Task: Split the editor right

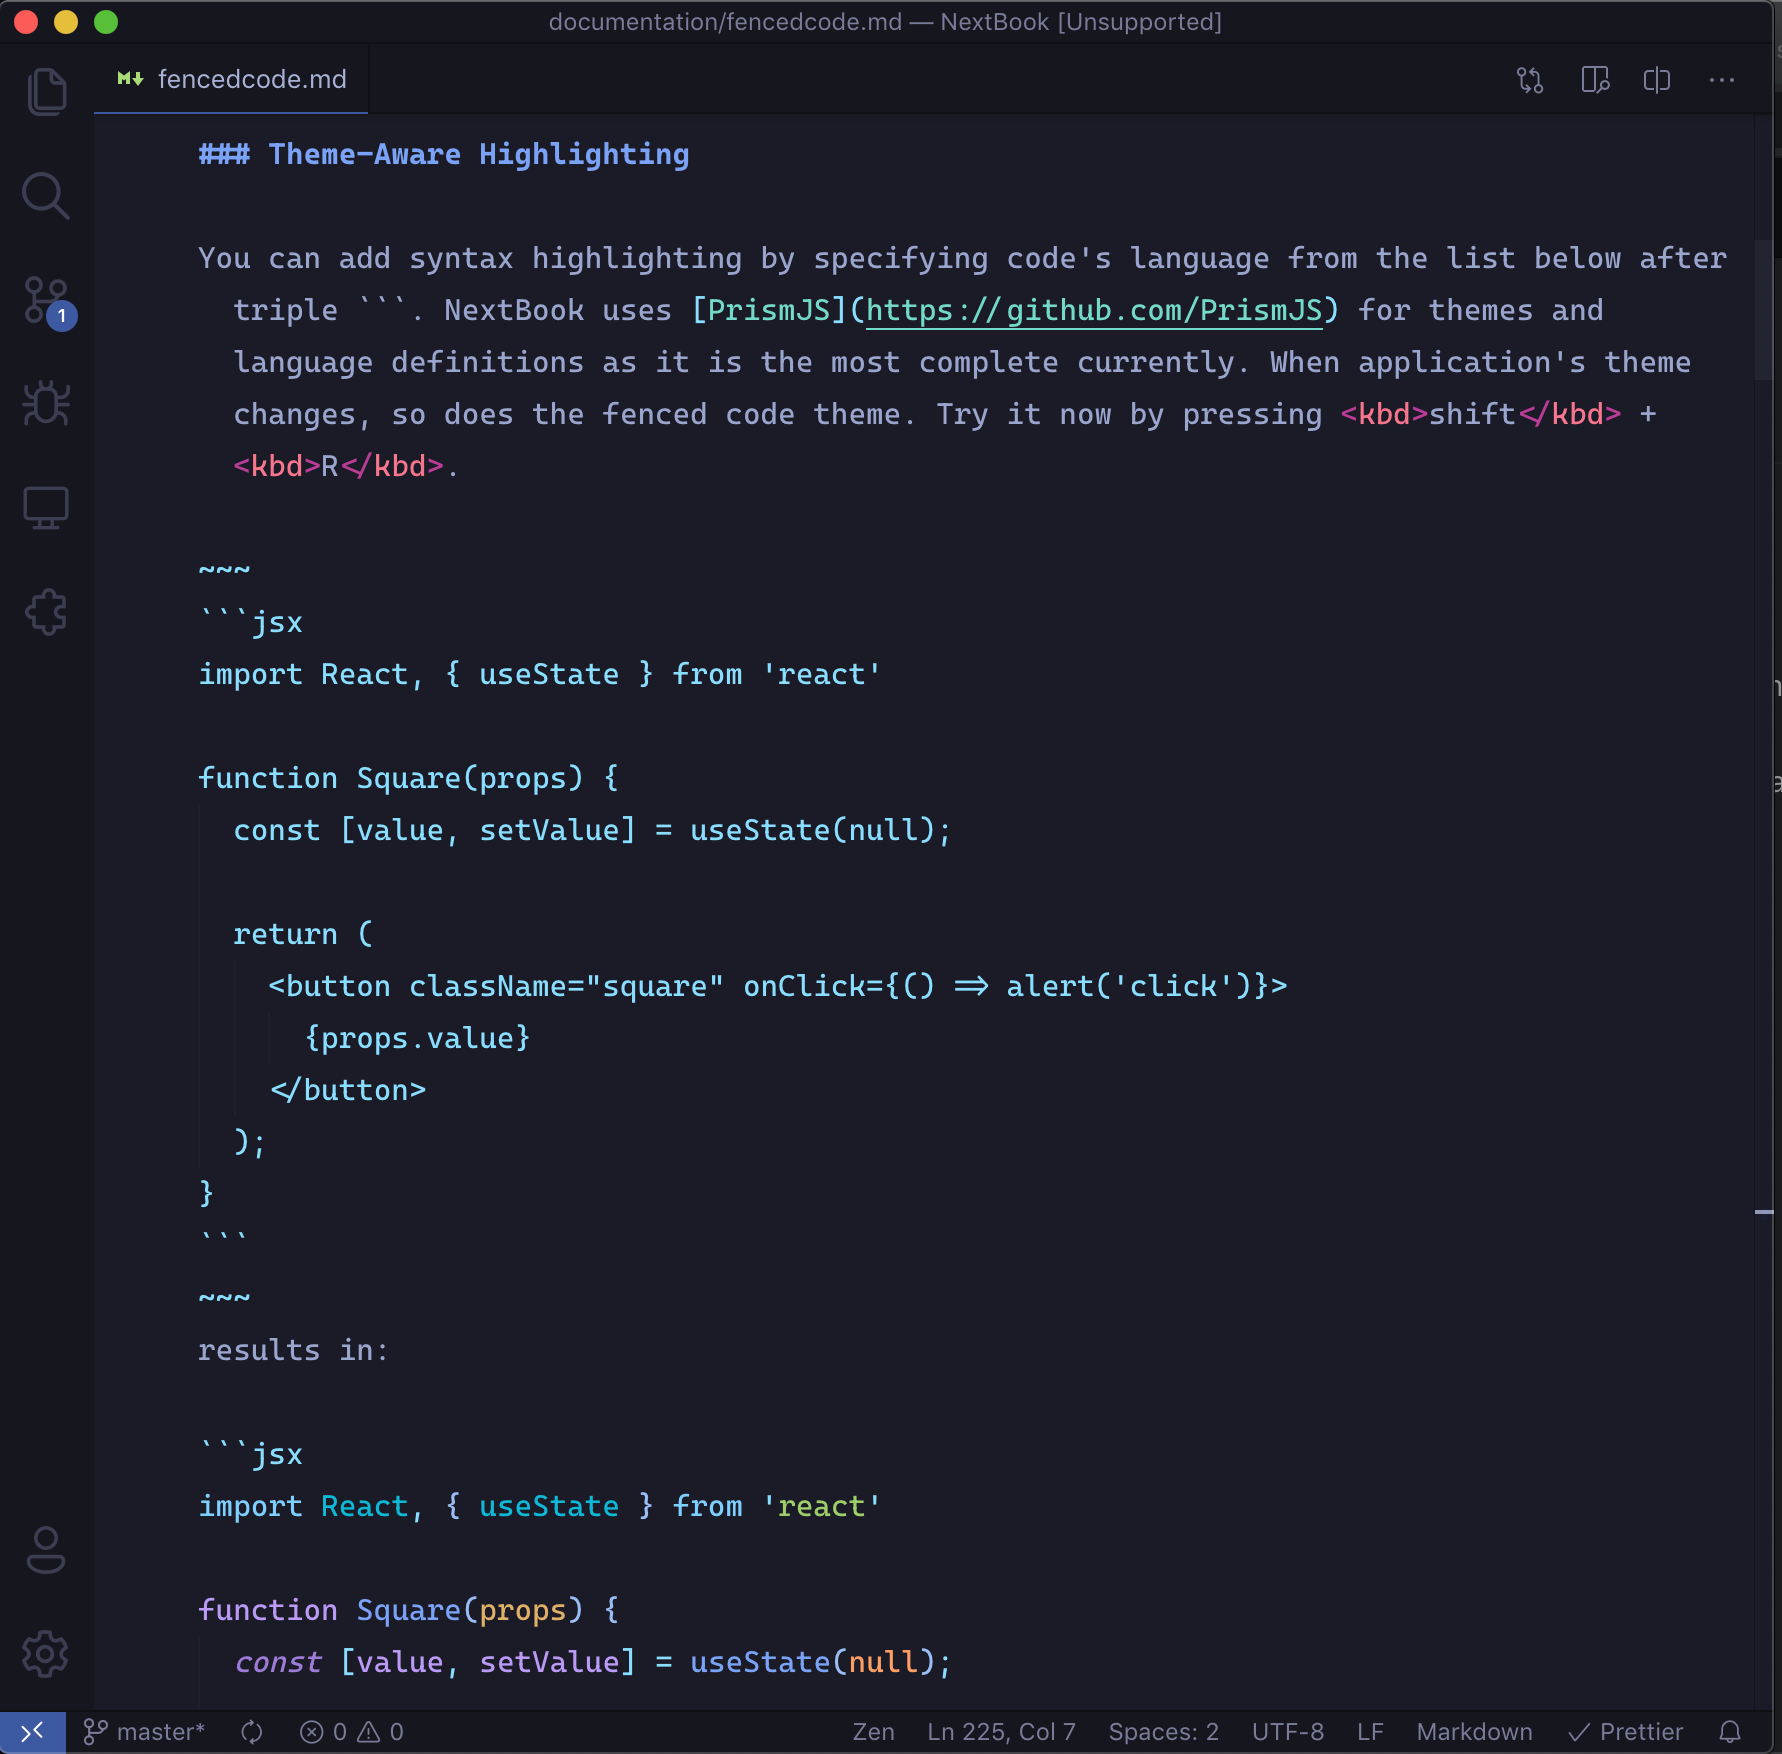Action: pyautogui.click(x=1657, y=80)
